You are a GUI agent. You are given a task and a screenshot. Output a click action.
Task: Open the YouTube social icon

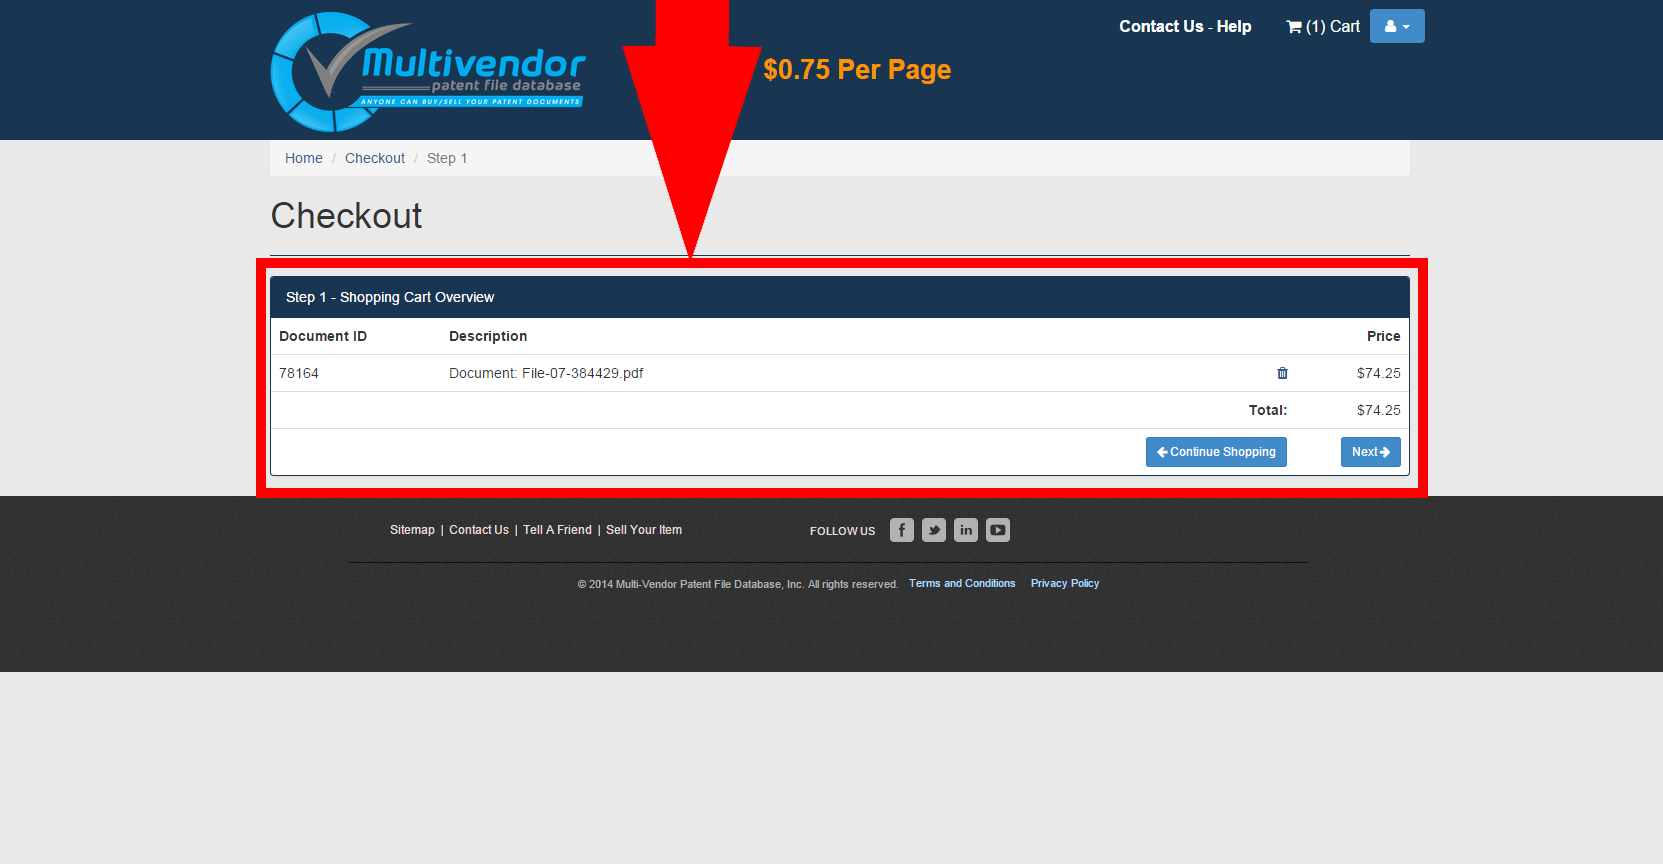tap(997, 530)
